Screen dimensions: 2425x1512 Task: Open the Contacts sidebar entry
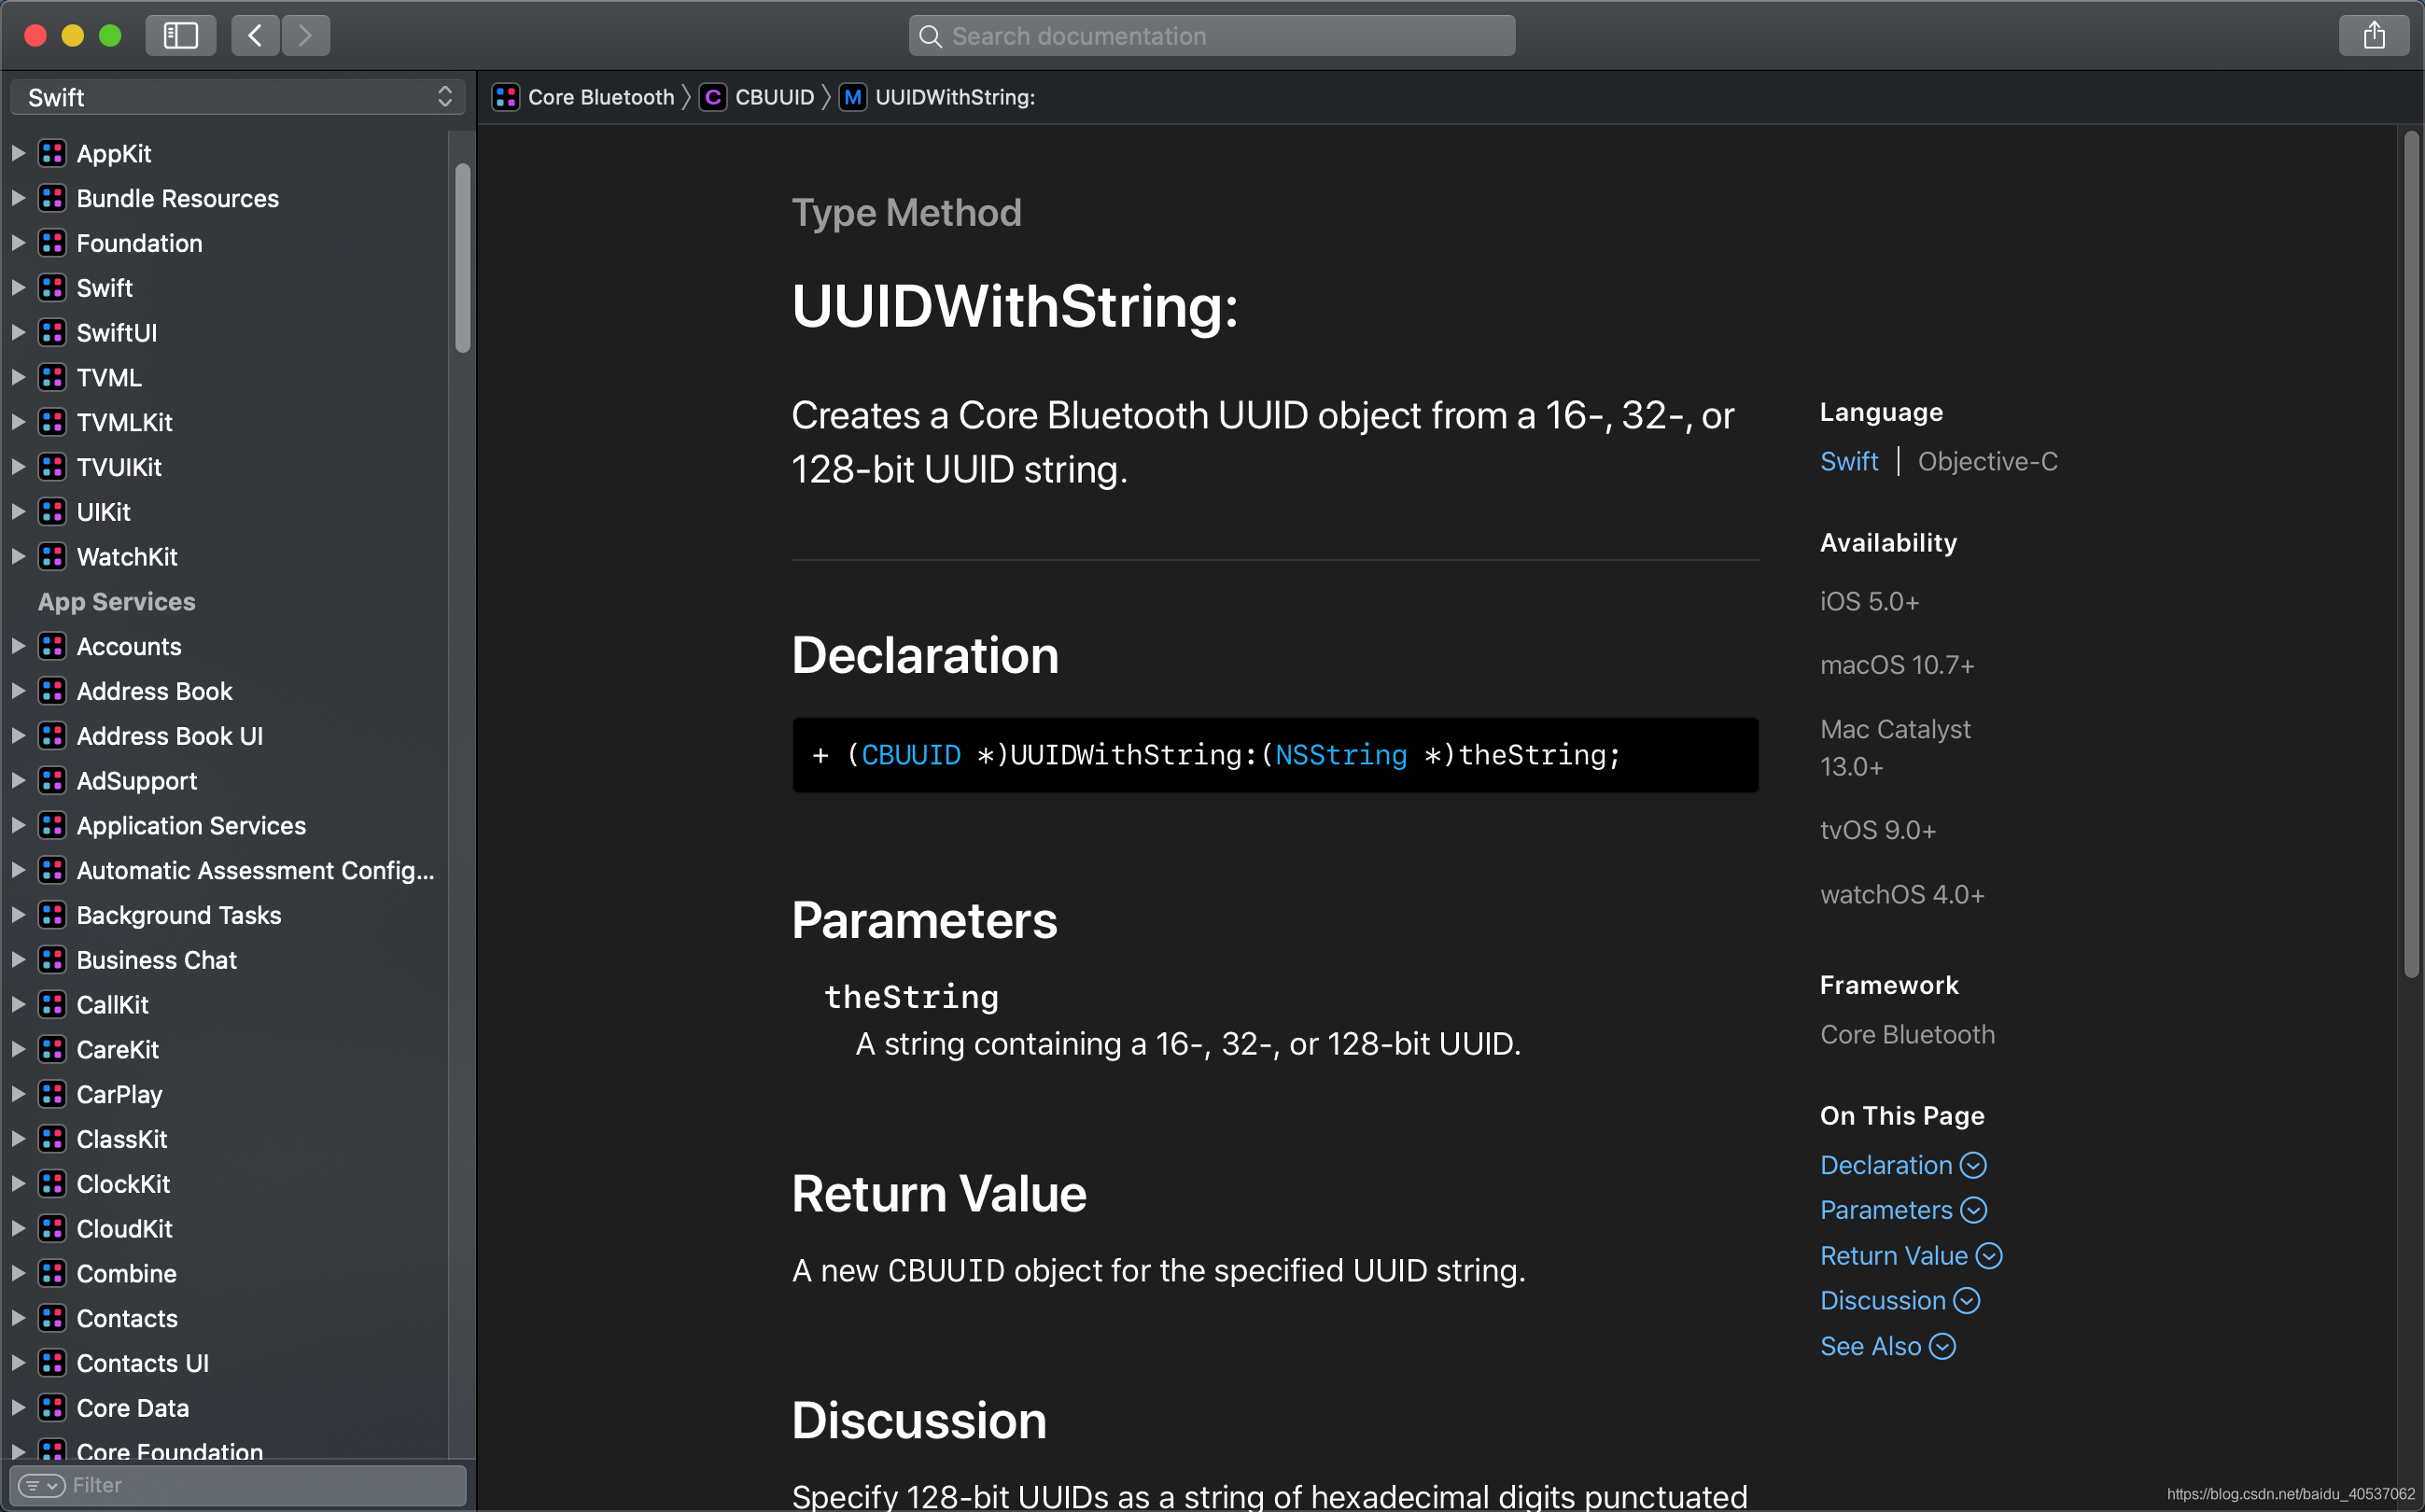pos(127,1318)
